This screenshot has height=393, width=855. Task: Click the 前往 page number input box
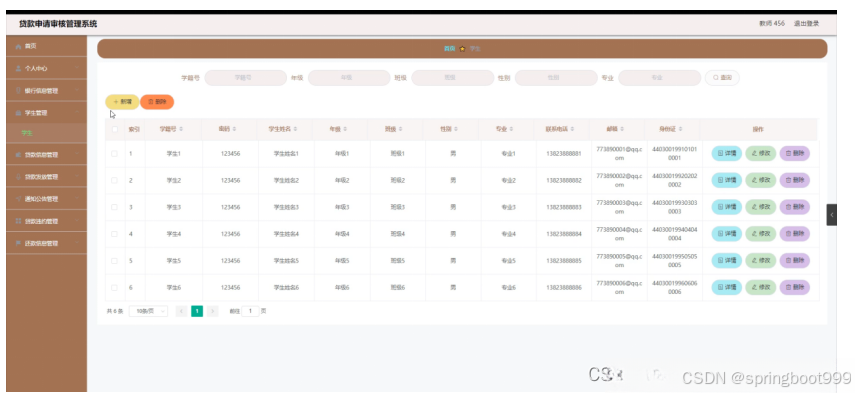[x=250, y=311]
